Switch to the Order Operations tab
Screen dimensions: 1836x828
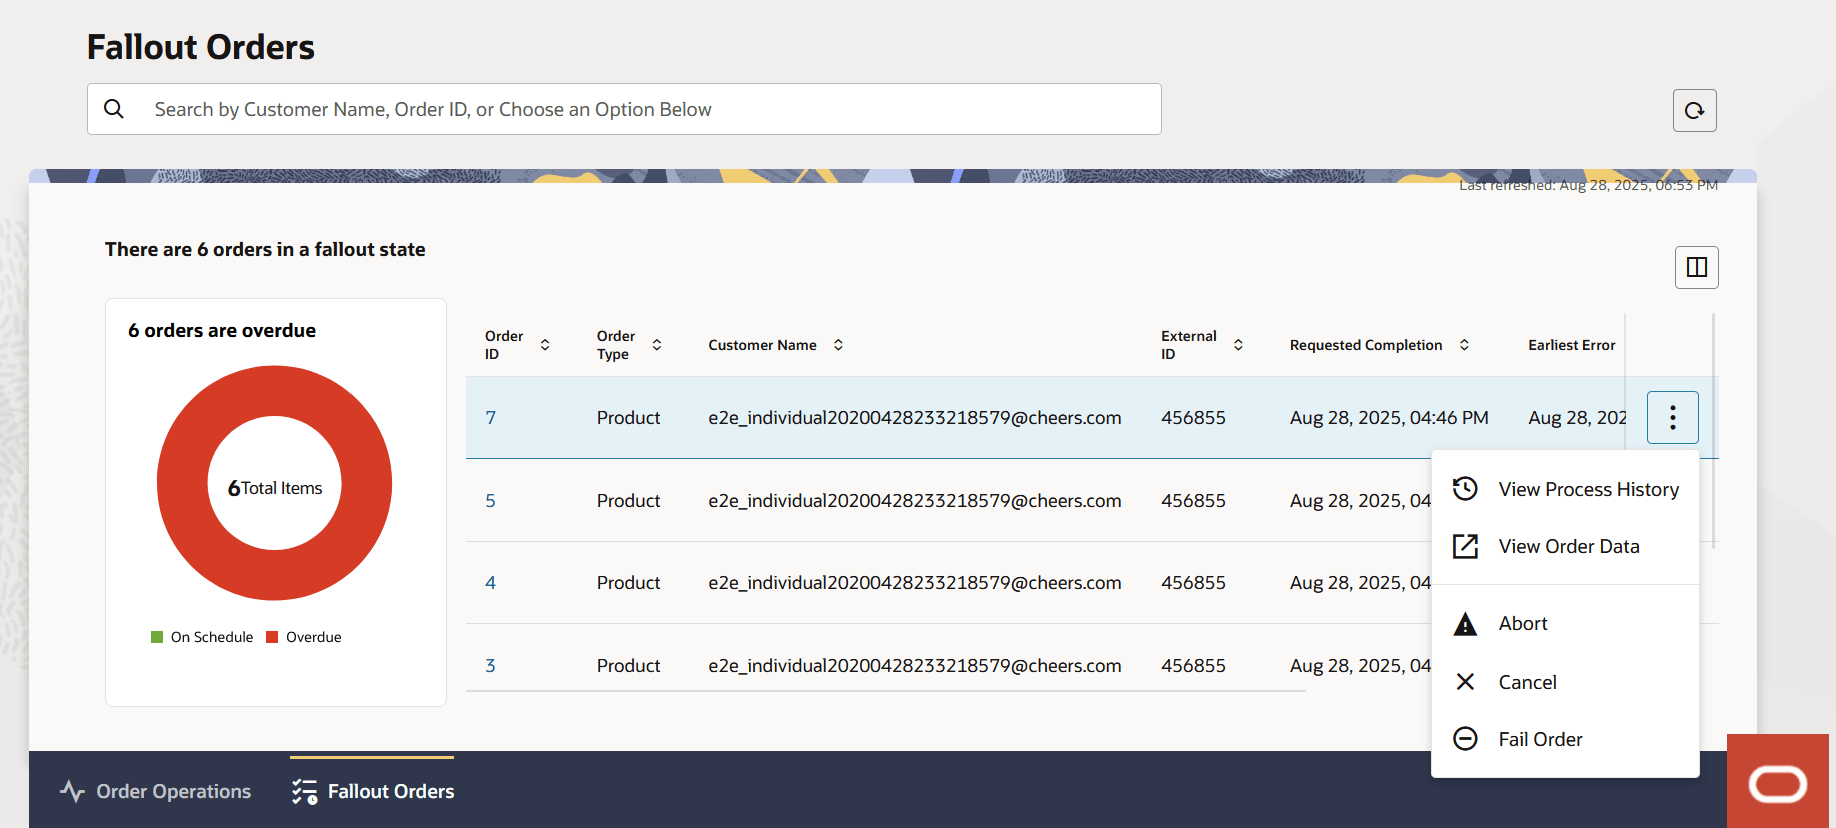pyautogui.click(x=156, y=791)
